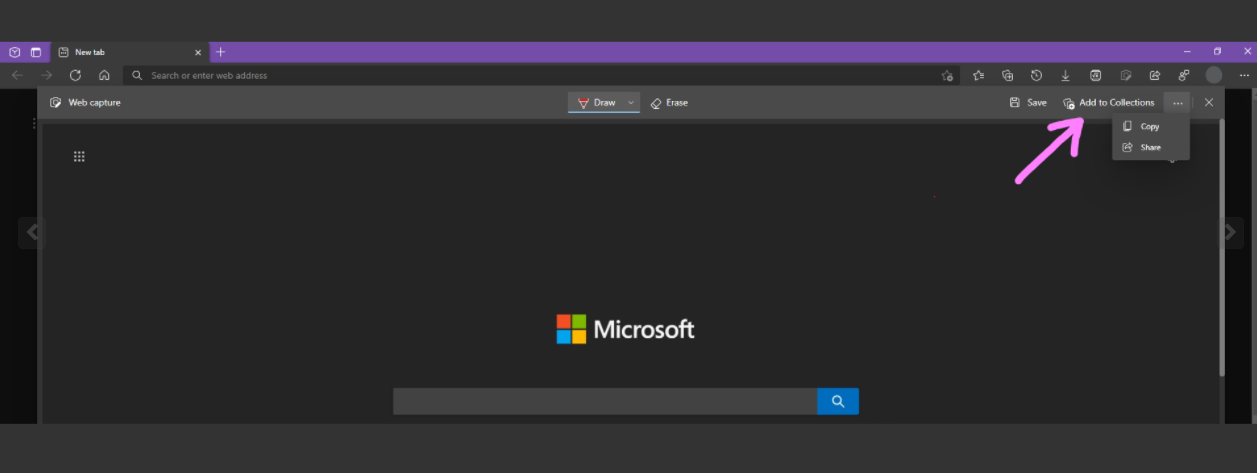Screen dimensions: 1257x473
Task: Open the History toolbar icon
Action: coord(1037,75)
